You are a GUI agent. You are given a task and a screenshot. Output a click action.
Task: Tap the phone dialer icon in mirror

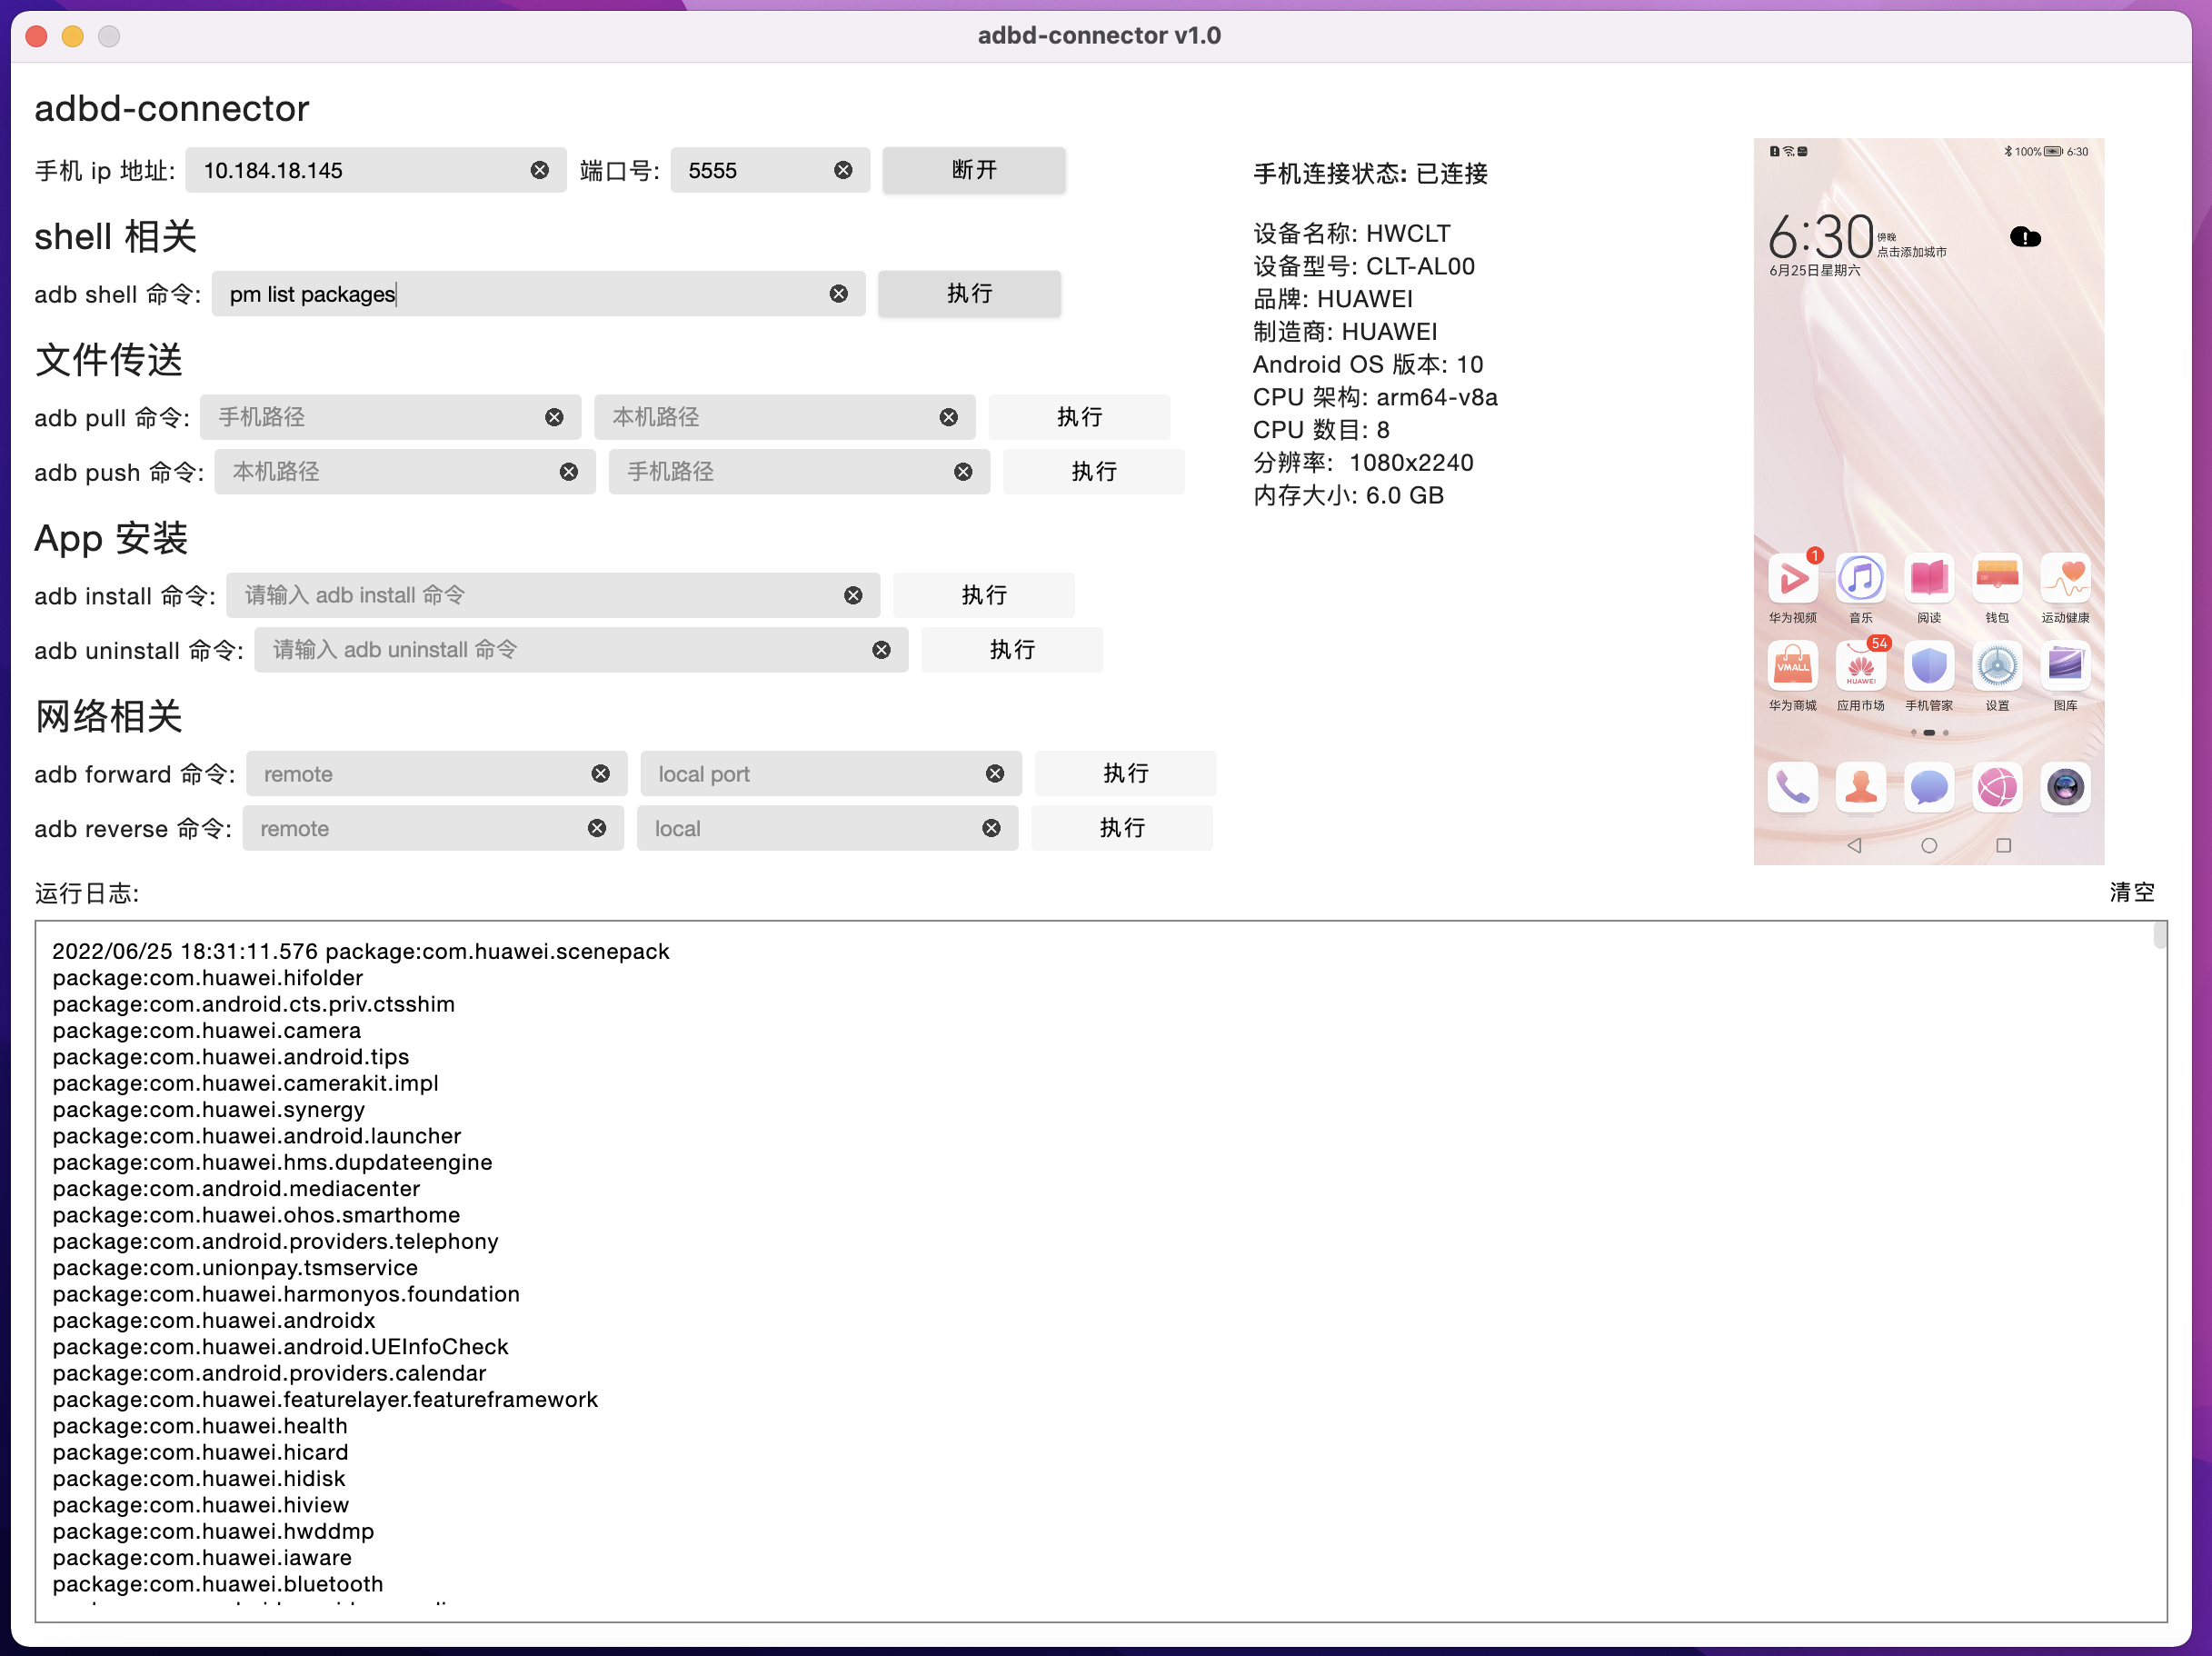(1792, 788)
